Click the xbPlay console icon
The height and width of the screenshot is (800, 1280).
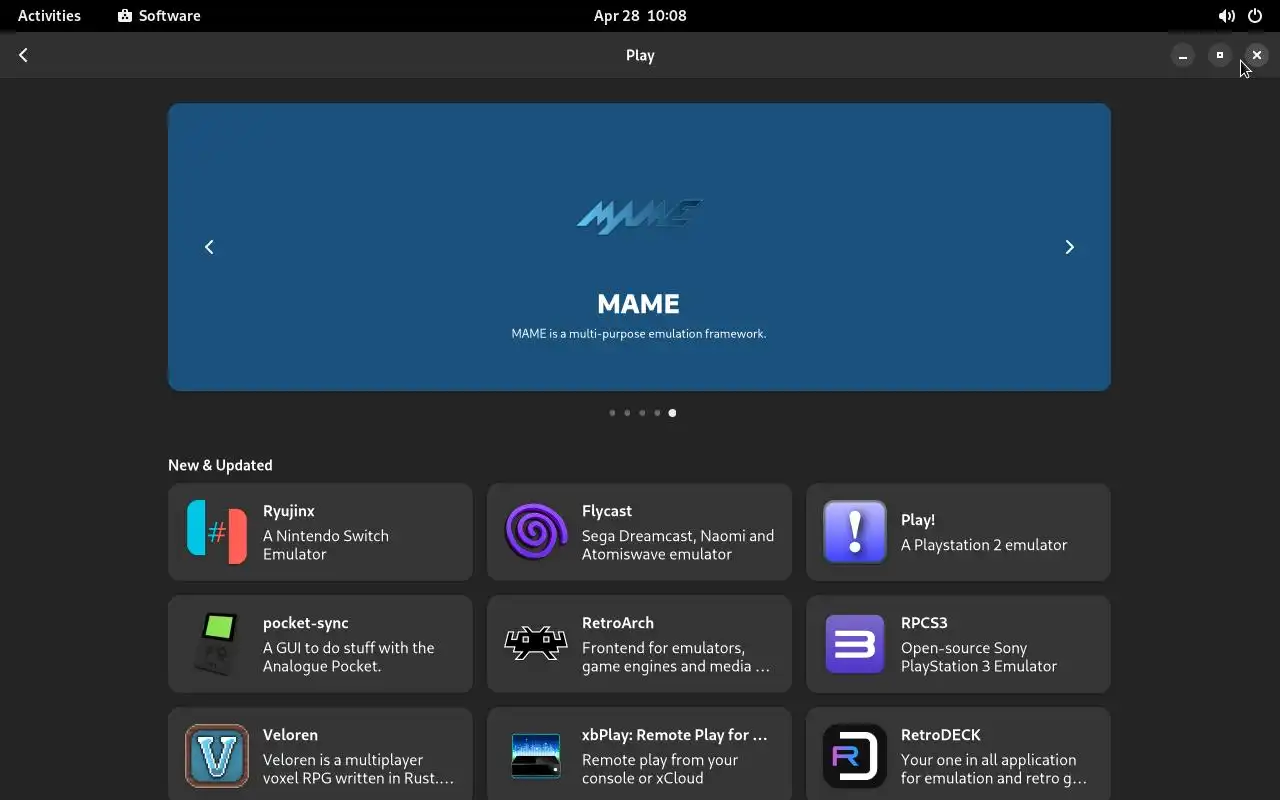coord(536,756)
